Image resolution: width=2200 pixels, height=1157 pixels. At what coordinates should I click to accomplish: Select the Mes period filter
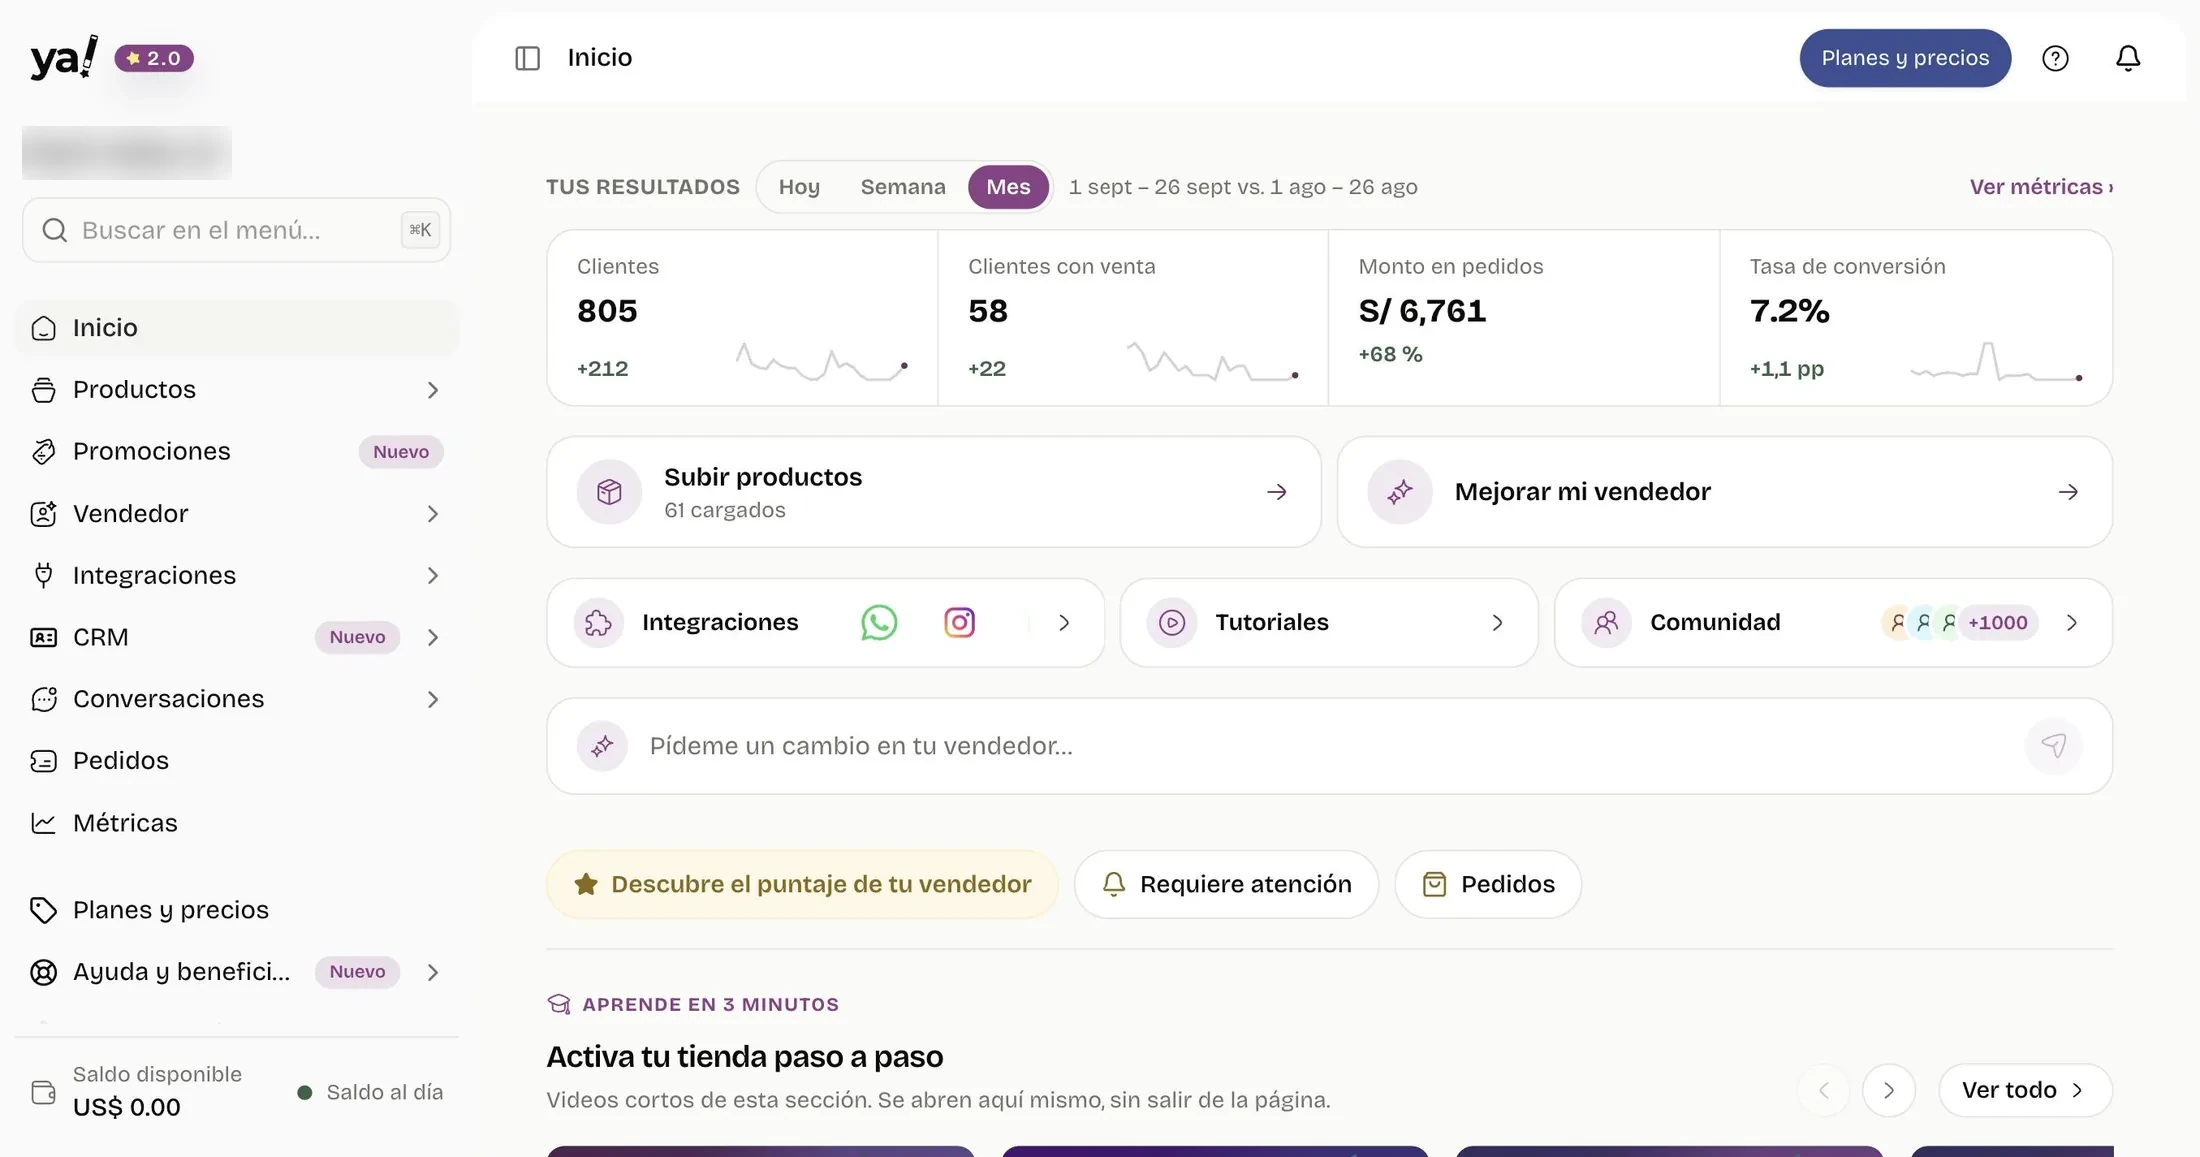click(x=1008, y=187)
